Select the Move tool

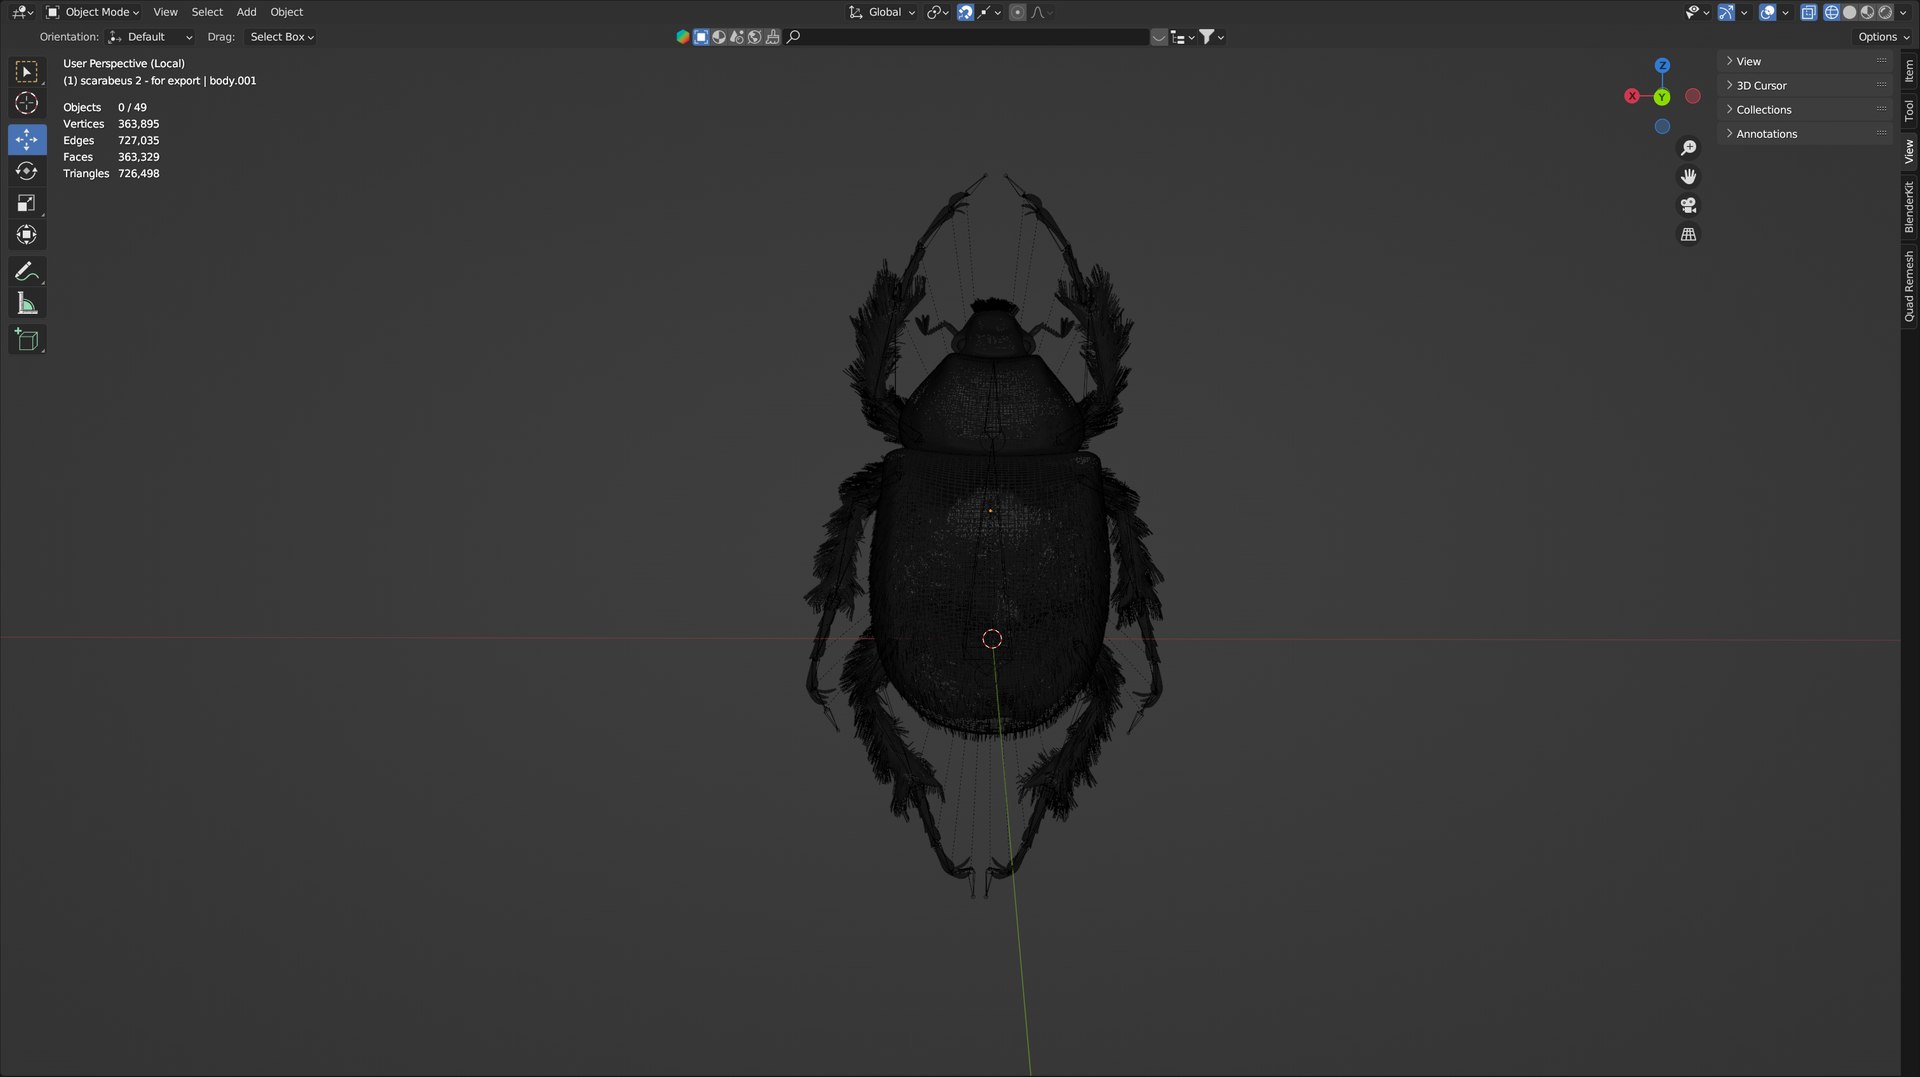click(x=27, y=139)
